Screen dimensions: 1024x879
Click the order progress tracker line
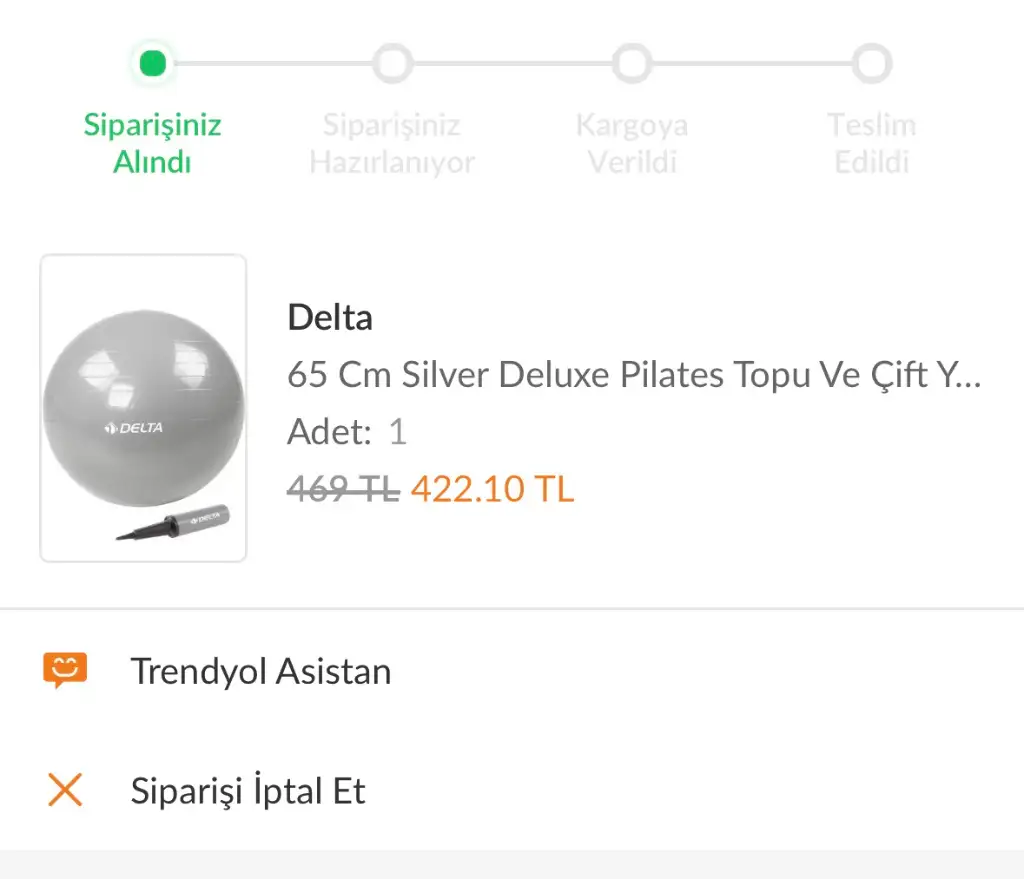pyautogui.click(x=512, y=63)
